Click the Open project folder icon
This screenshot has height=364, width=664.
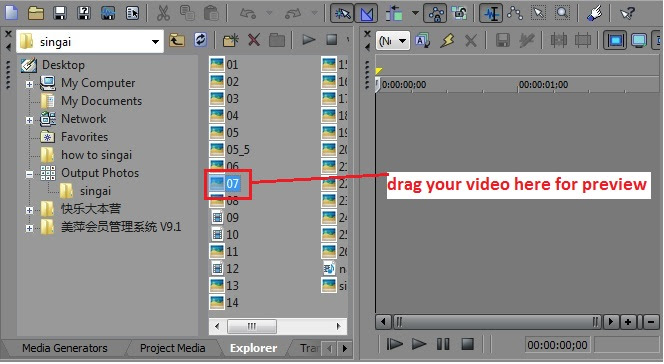(36, 13)
